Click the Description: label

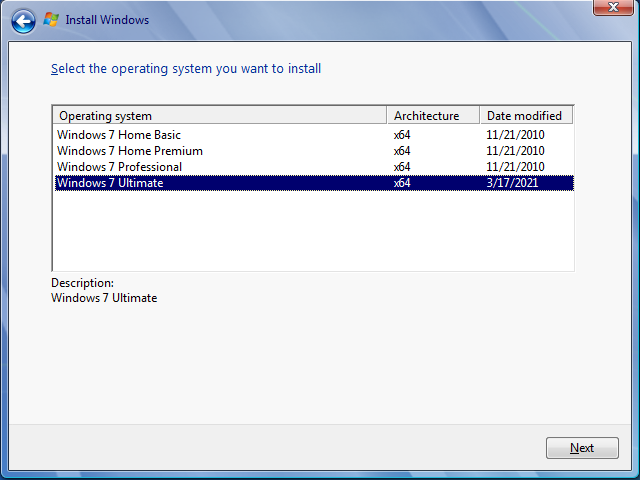click(82, 283)
